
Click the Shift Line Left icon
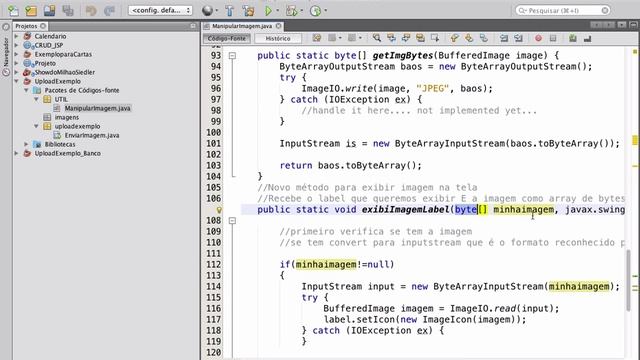tap(504, 38)
